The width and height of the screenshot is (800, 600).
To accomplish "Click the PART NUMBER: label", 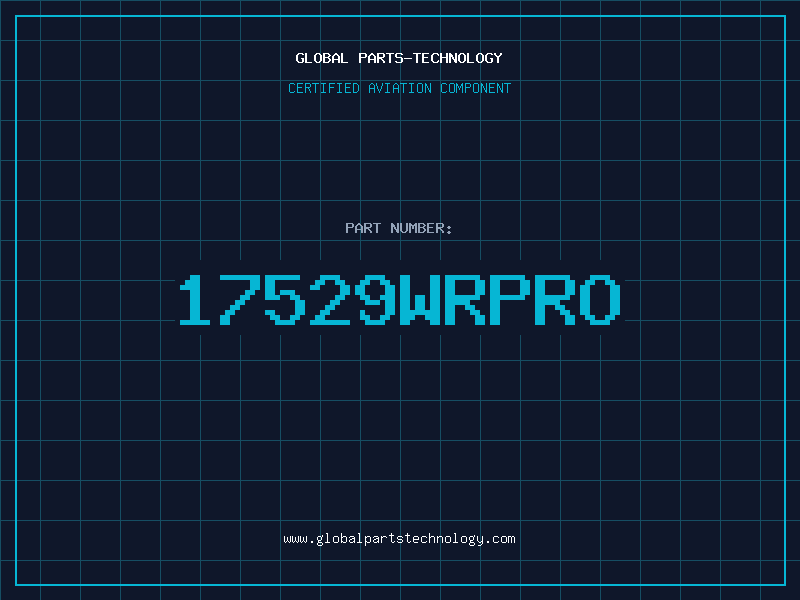I will (399, 228).
